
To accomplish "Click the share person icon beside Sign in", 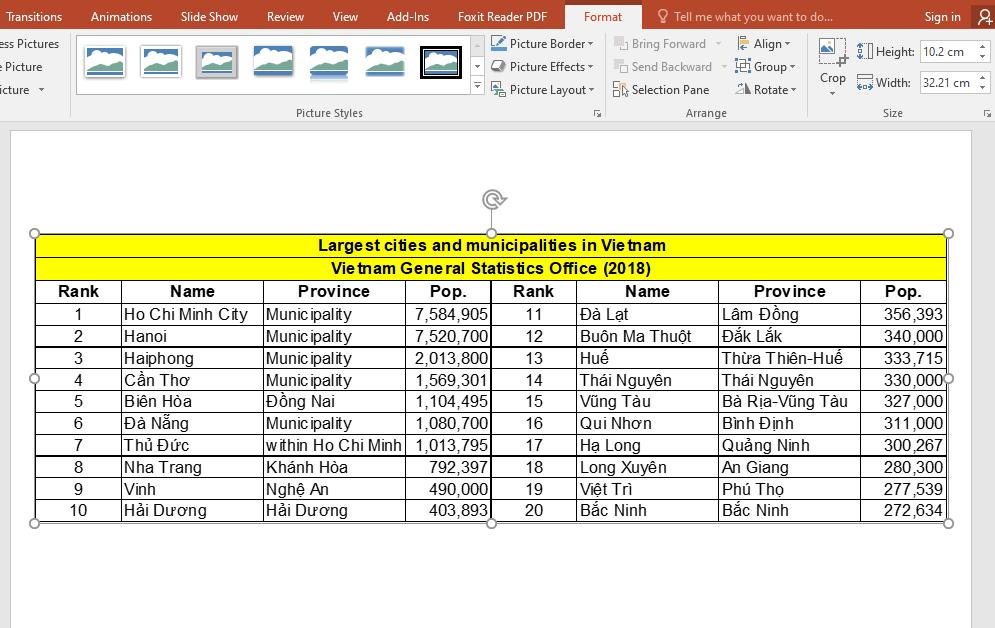I will pos(985,16).
